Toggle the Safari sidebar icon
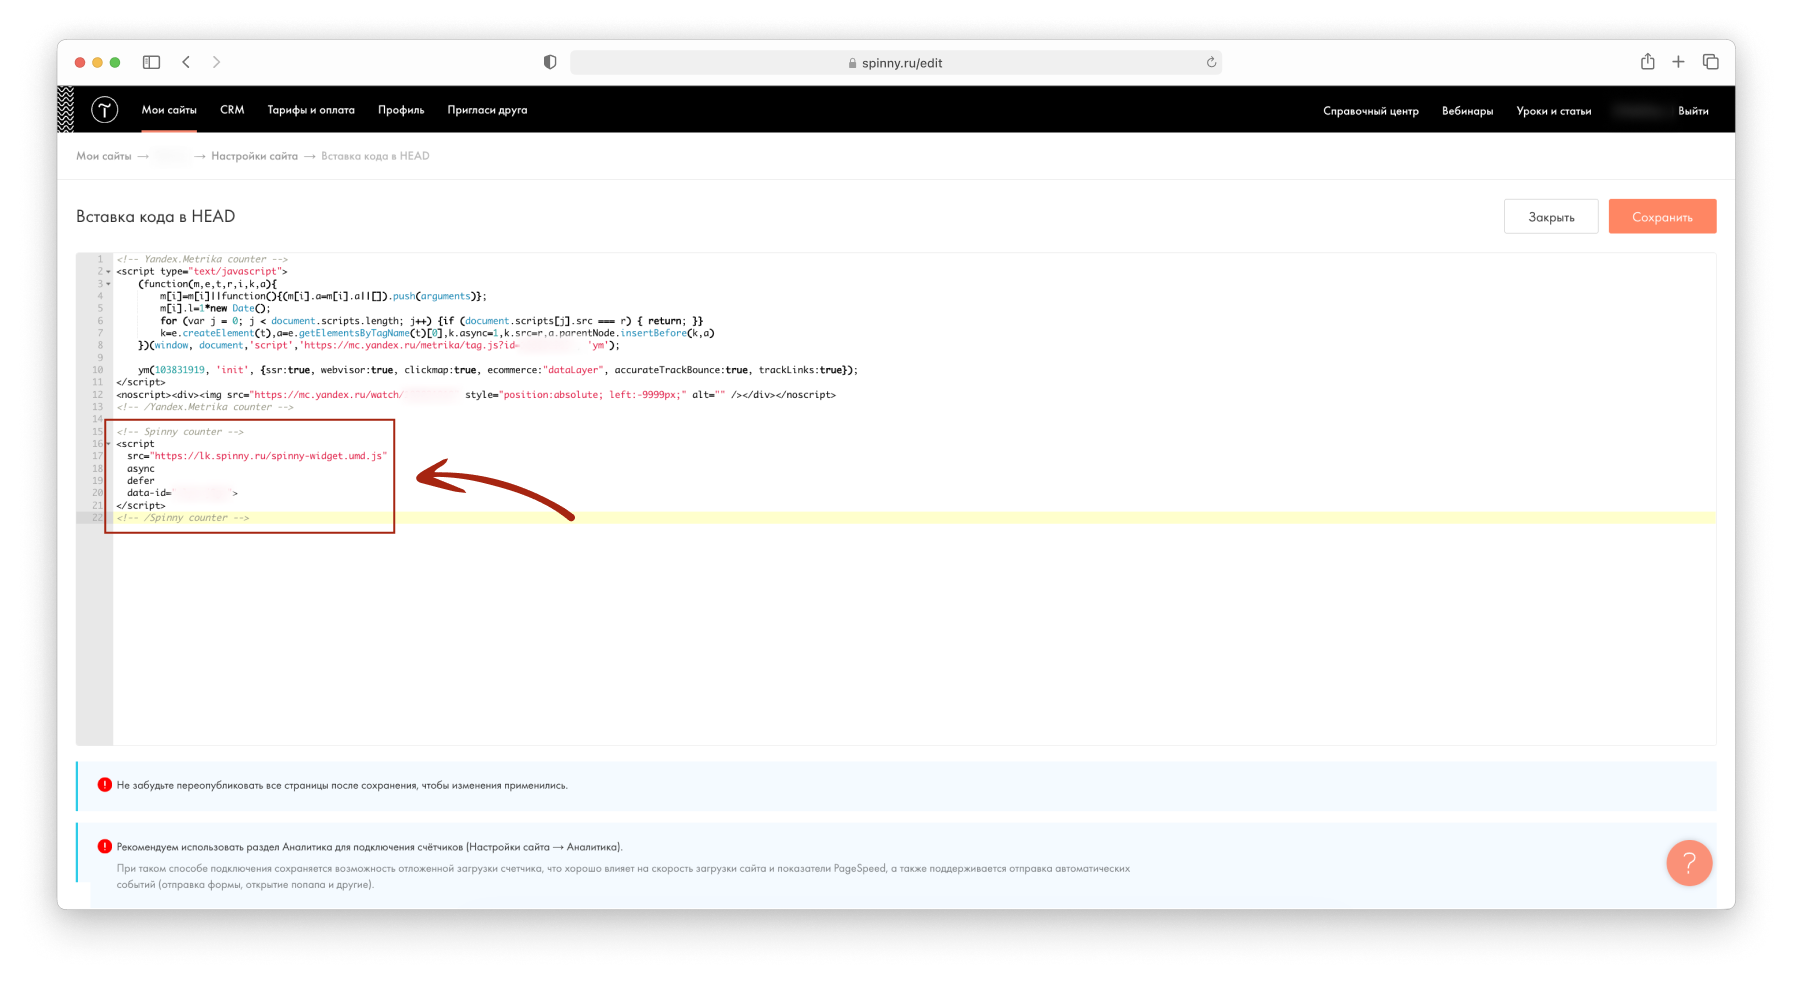This screenshot has height=985, width=1793. (151, 62)
